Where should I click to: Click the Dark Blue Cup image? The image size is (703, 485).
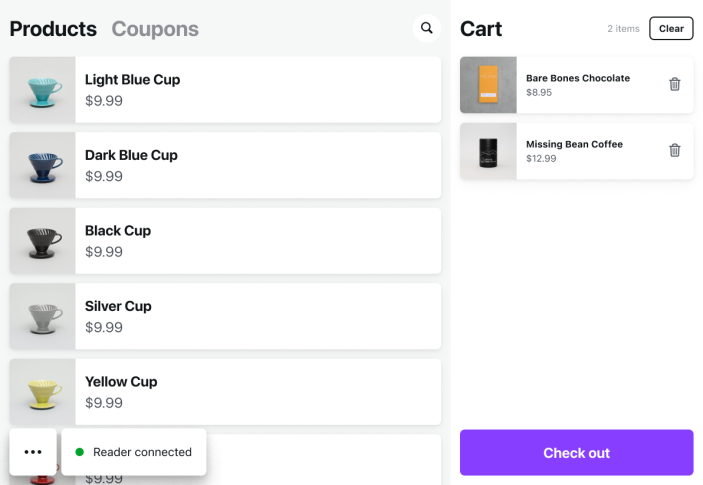[43, 165]
